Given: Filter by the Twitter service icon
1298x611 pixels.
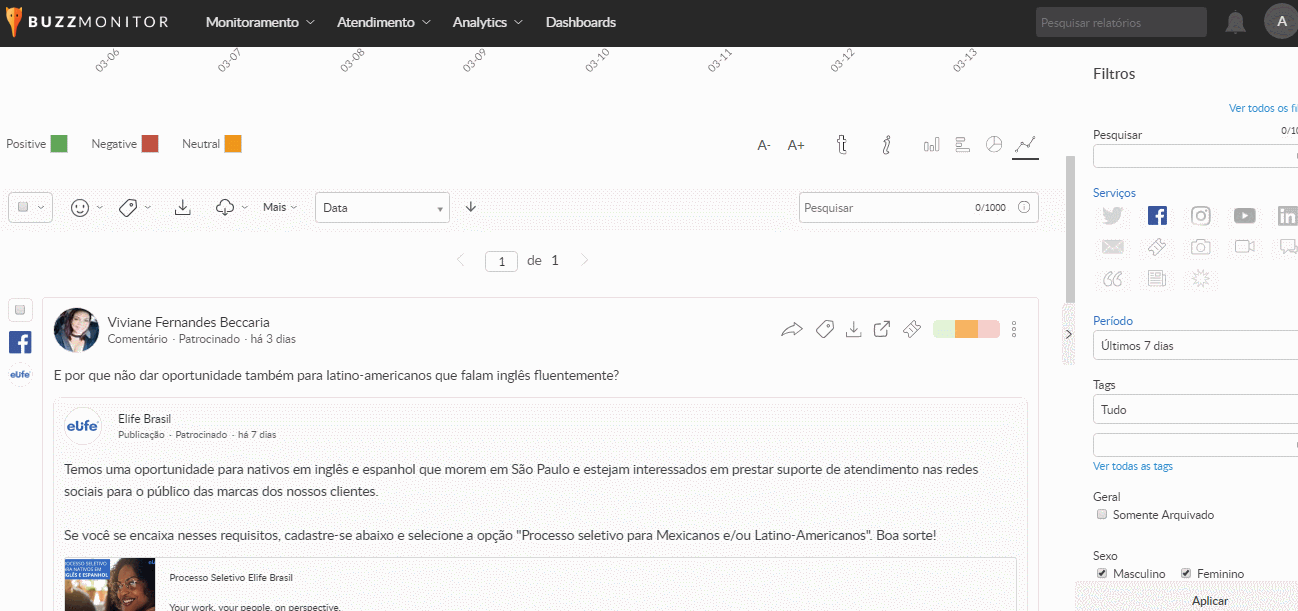Looking at the screenshot, I should click(1112, 215).
